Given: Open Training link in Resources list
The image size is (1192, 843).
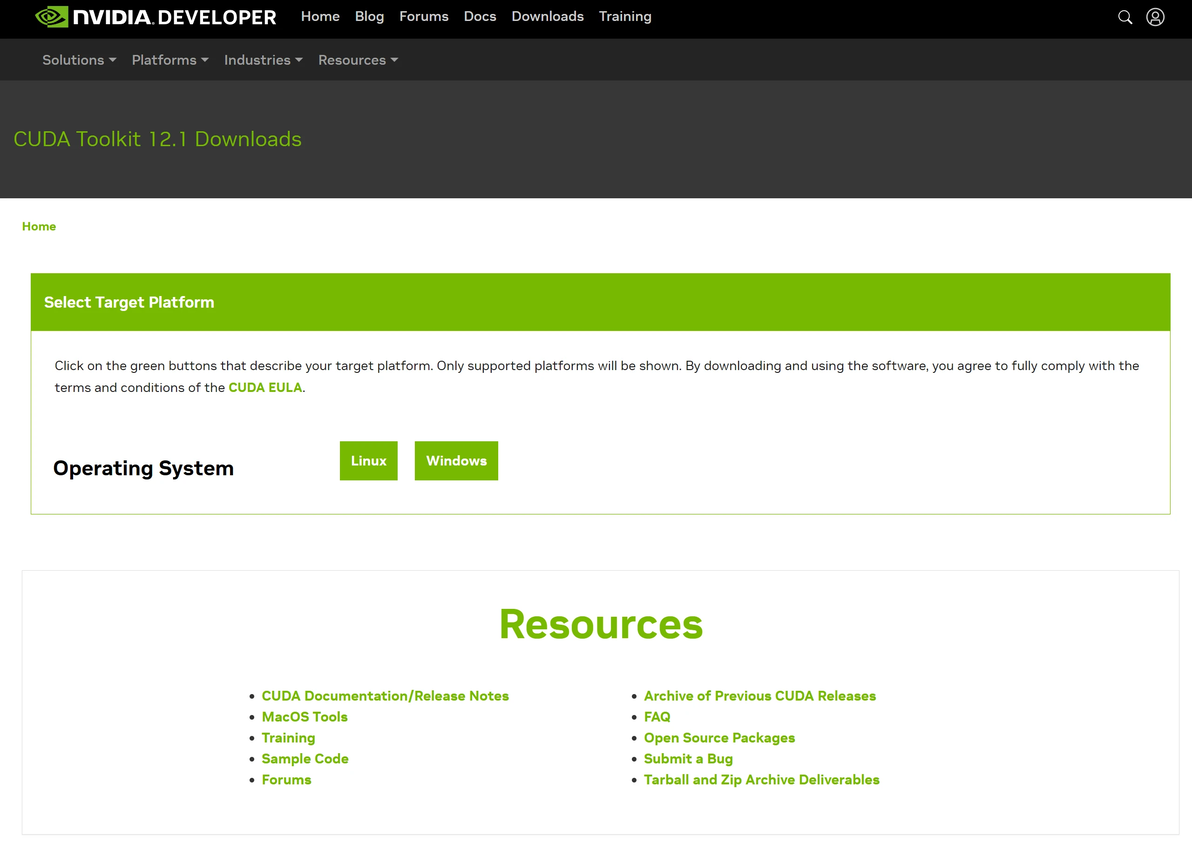Looking at the screenshot, I should (288, 738).
